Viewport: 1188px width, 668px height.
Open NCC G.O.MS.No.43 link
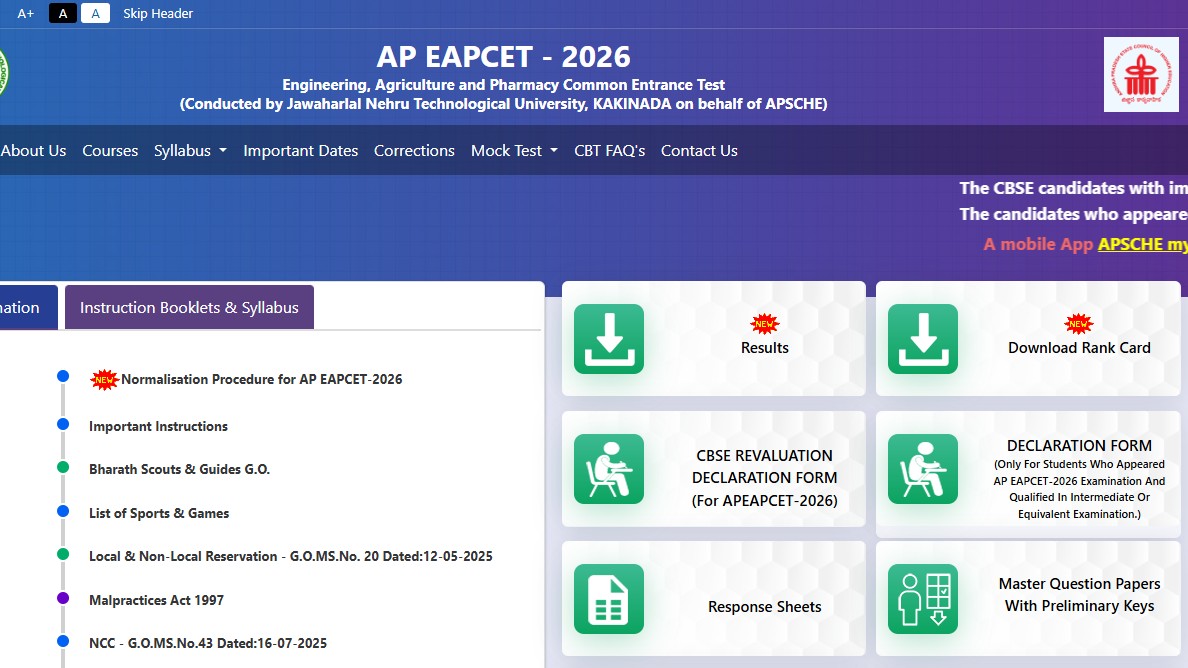pyautogui.click(x=208, y=644)
